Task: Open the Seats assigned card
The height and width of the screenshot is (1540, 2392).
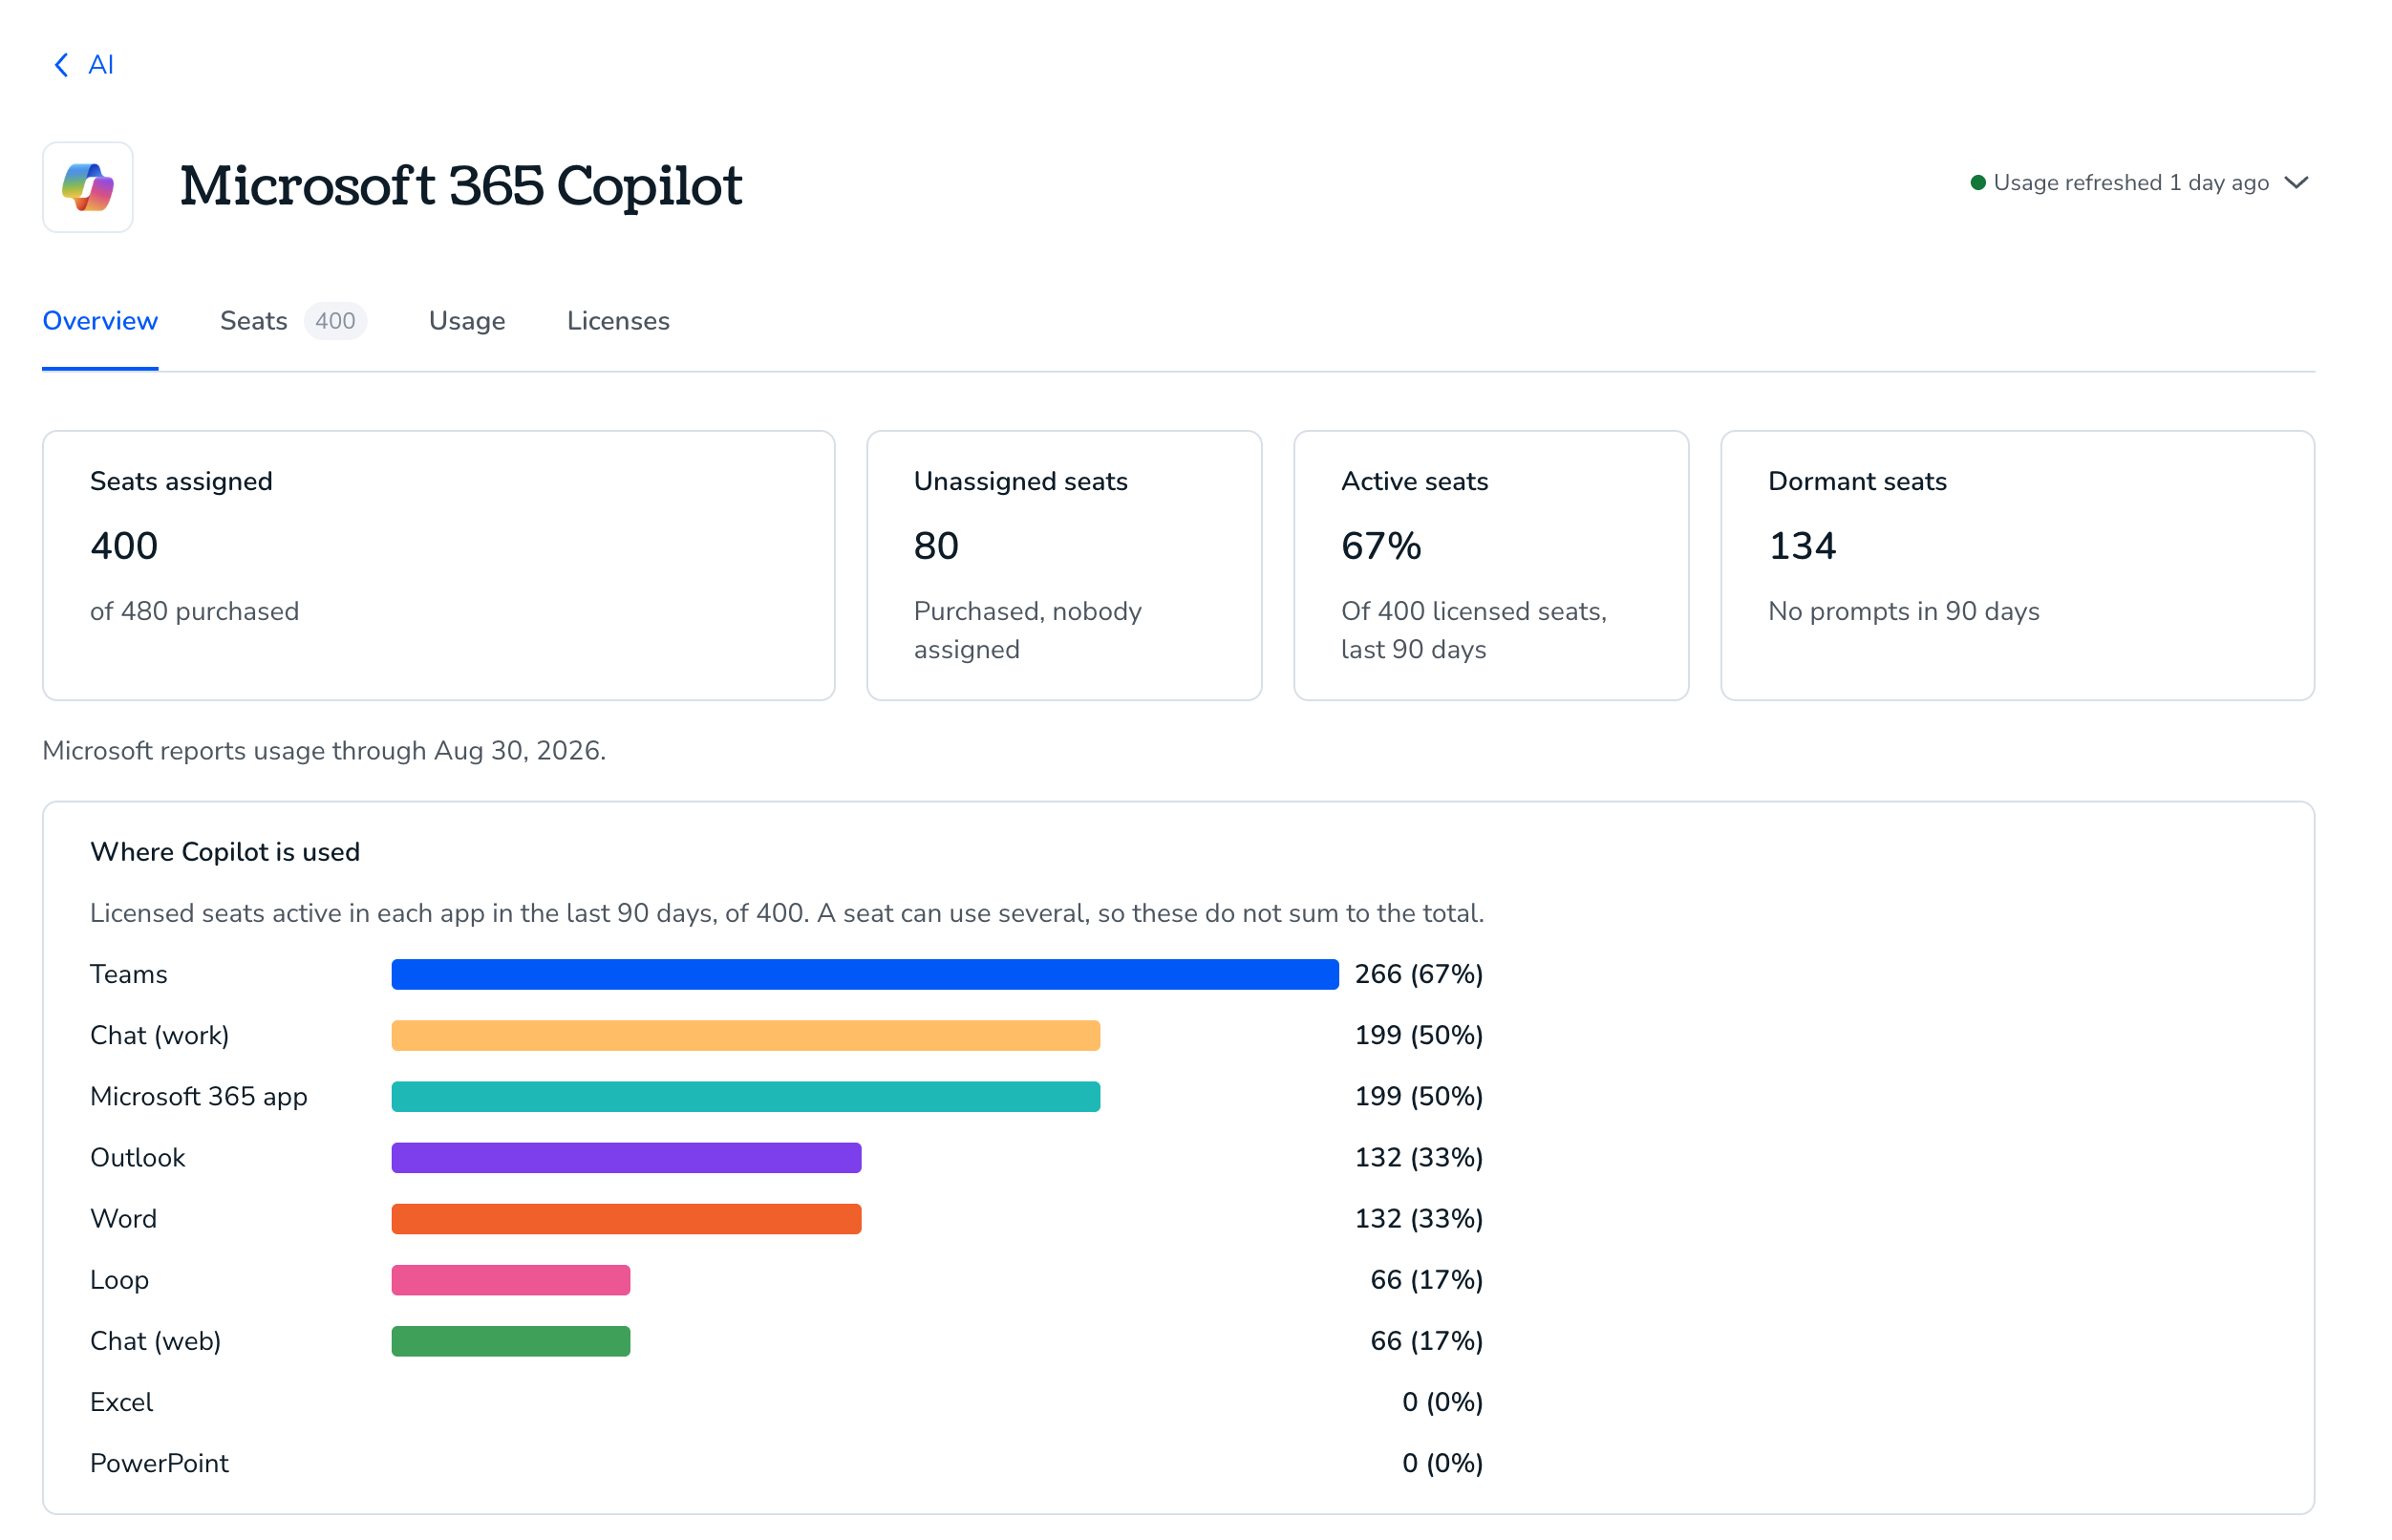Action: coord(438,566)
